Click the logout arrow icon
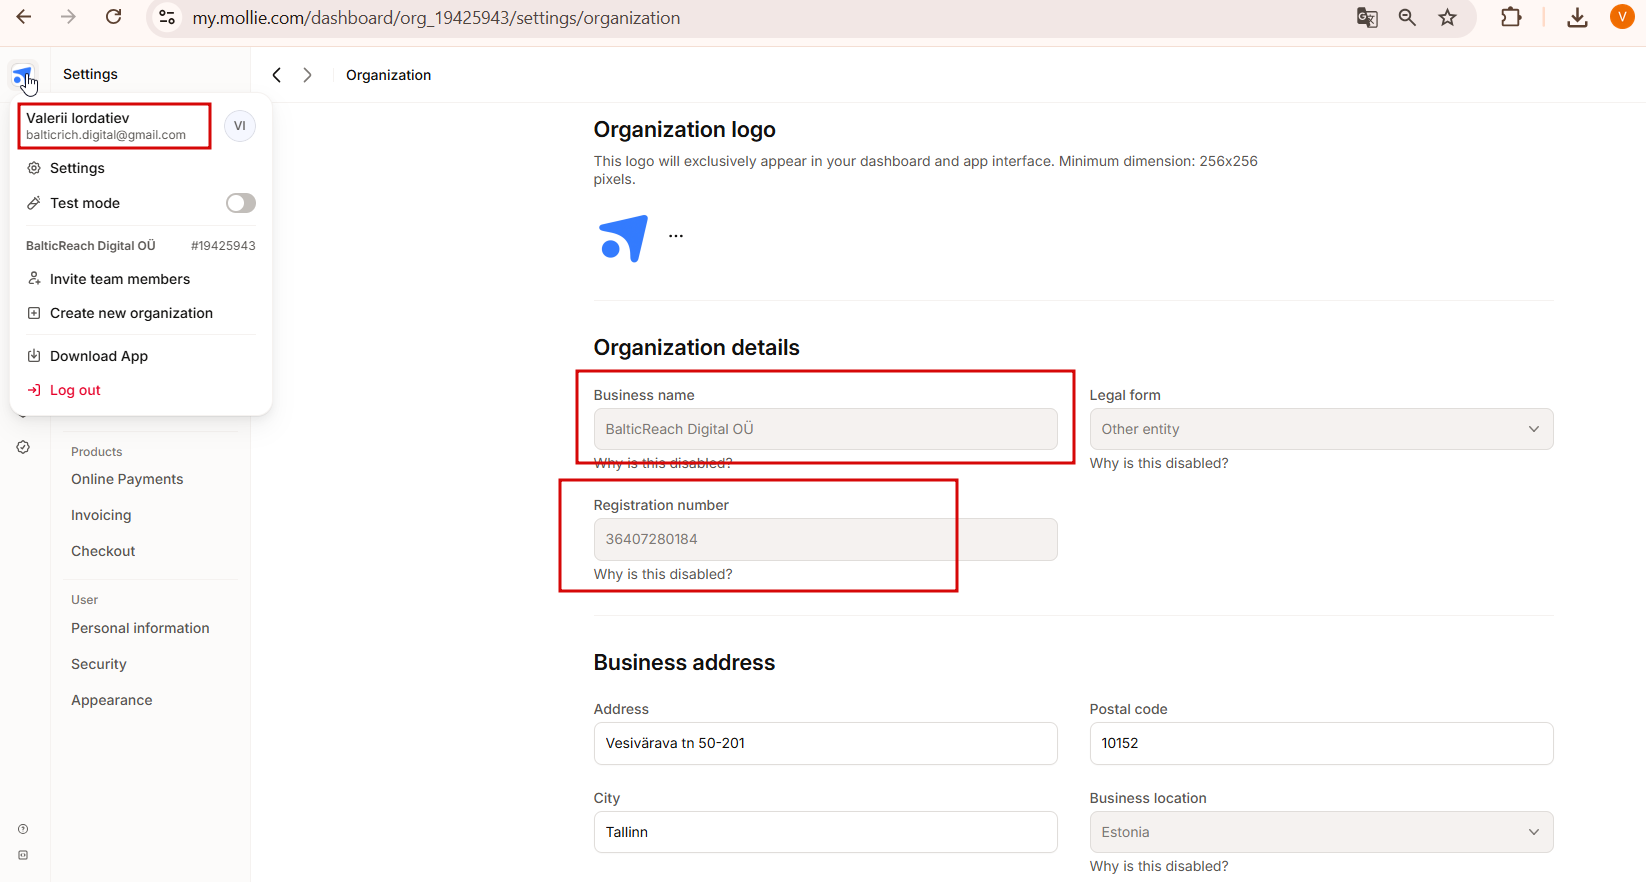Image resolution: width=1646 pixels, height=882 pixels. [34, 390]
